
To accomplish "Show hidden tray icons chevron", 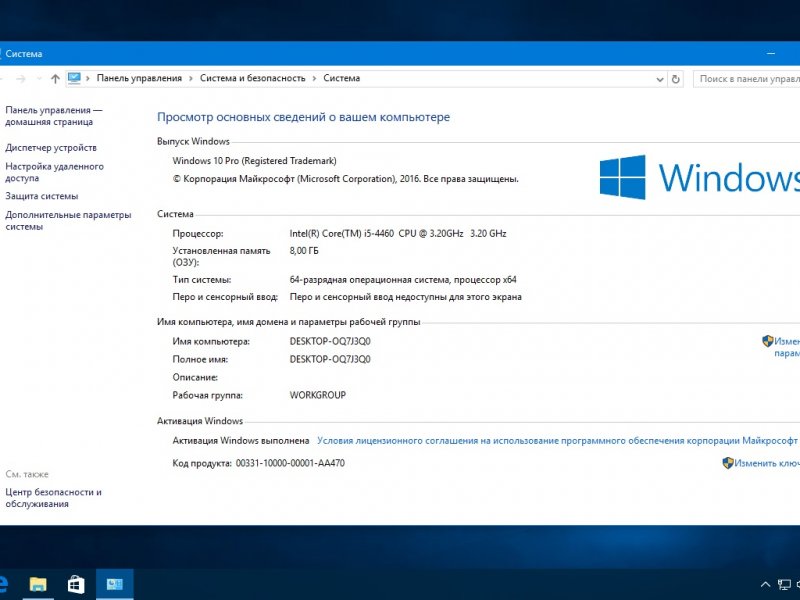I will coord(765,585).
